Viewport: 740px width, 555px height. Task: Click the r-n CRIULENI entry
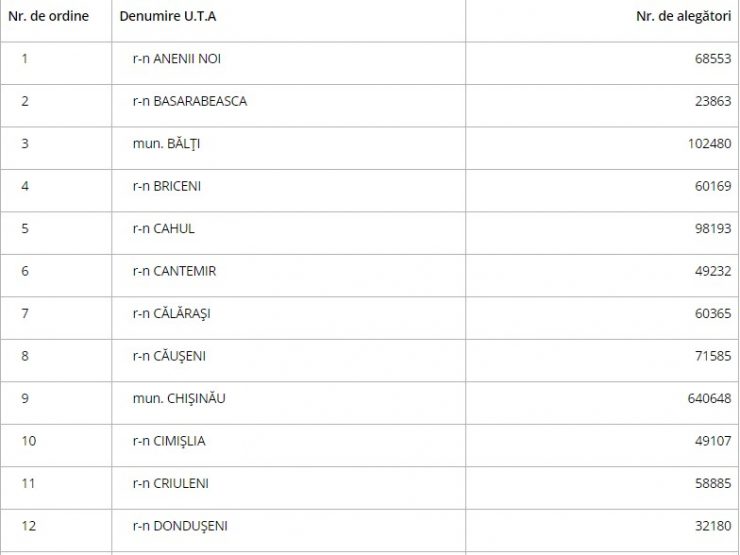click(170, 483)
